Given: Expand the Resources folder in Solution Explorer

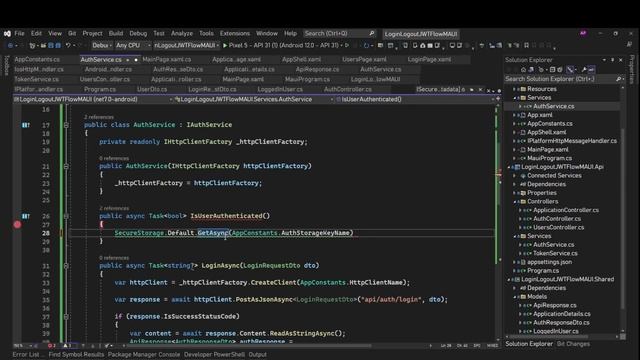Looking at the screenshot, I should [x=515, y=89].
